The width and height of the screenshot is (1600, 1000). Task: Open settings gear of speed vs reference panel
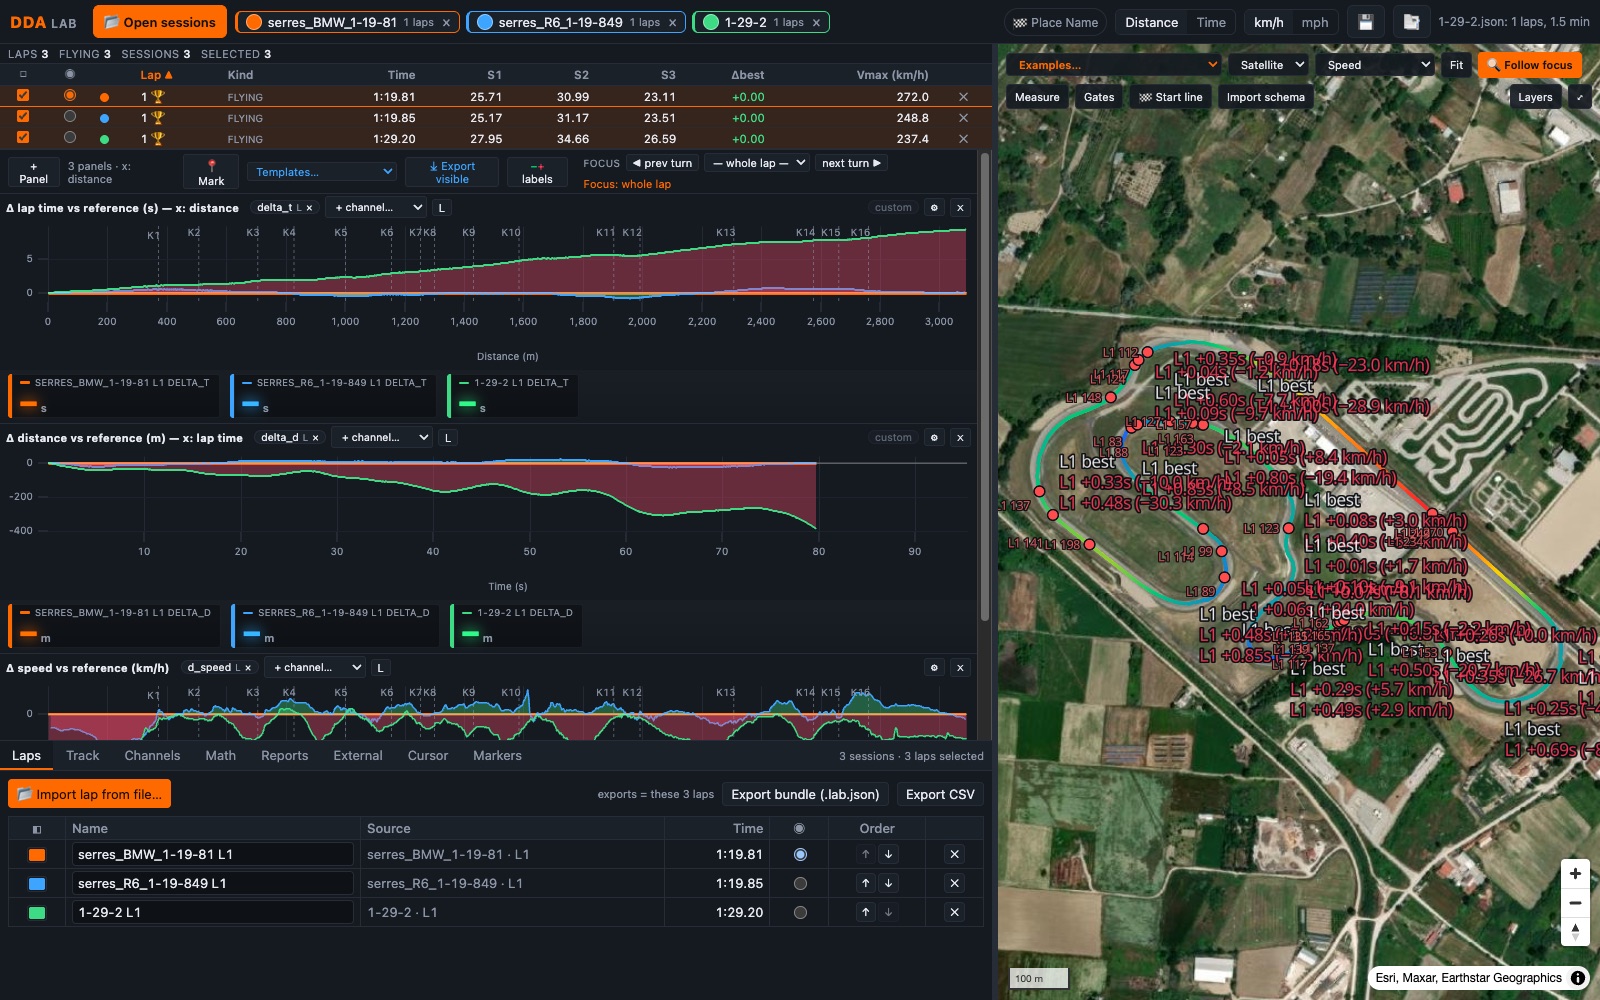934,668
